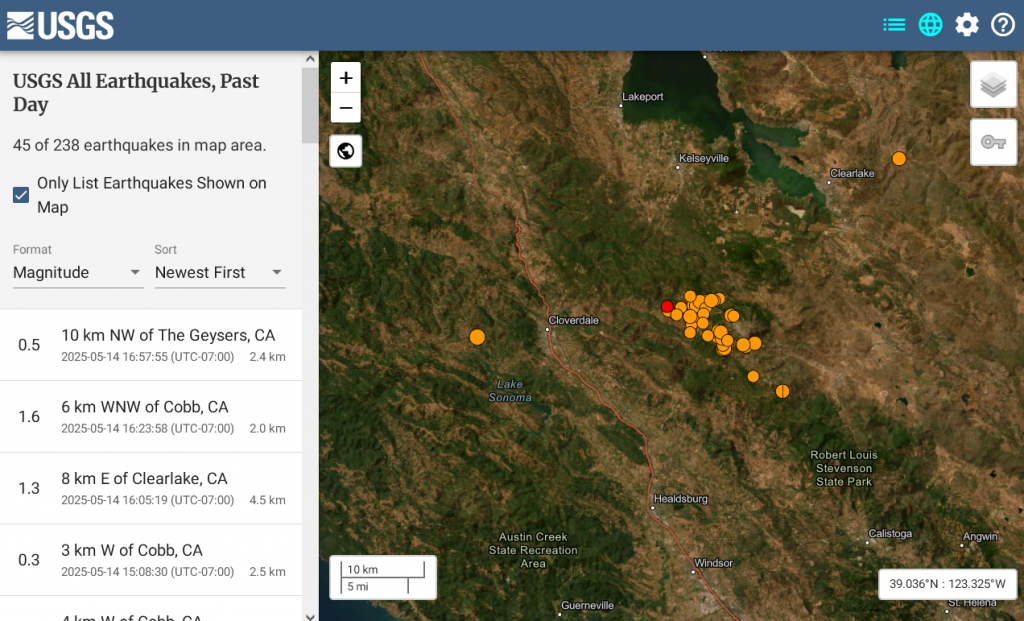The width and height of the screenshot is (1024, 621).
Task: Zoom out on the map
Action: (346, 108)
